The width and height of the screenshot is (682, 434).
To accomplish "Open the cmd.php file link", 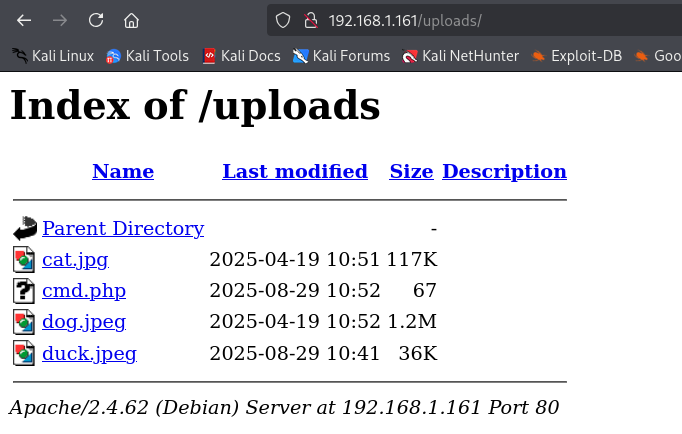I will click(x=84, y=291).
